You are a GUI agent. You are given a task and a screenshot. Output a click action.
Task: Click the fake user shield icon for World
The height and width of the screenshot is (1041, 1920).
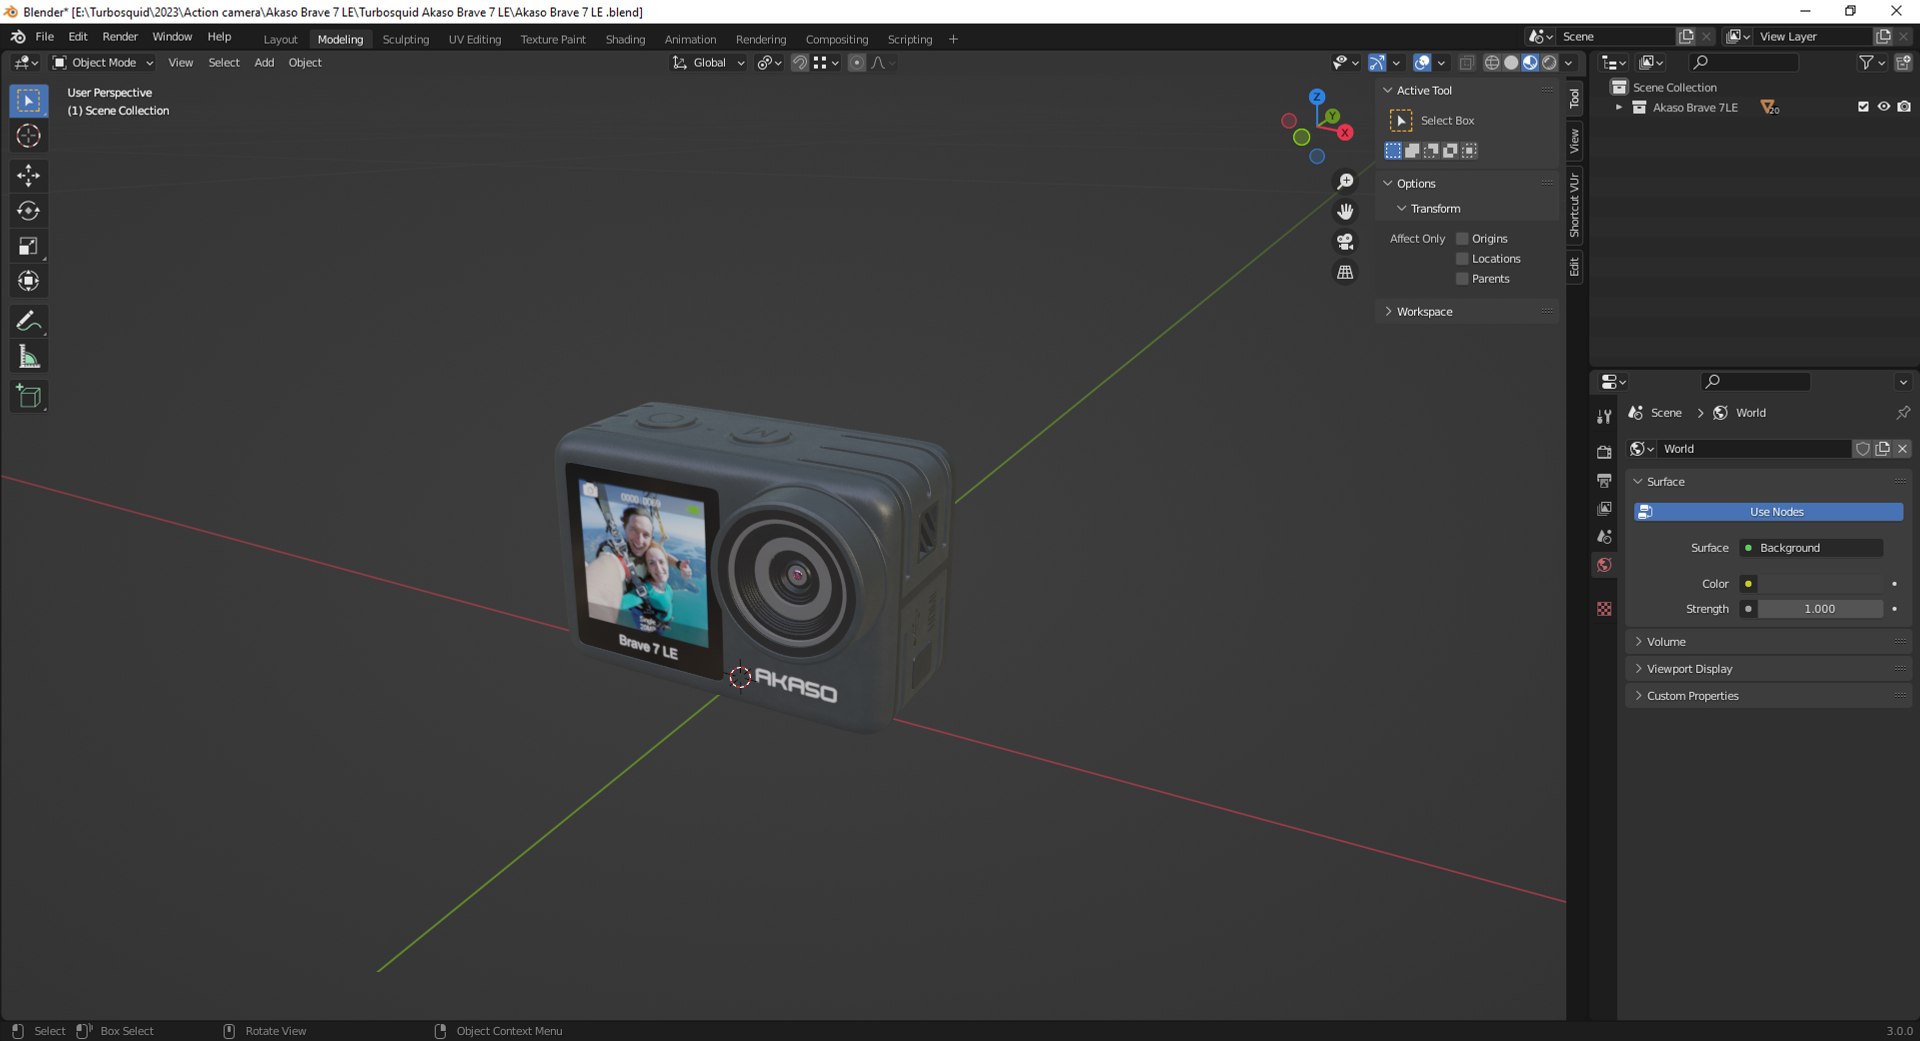1862,449
